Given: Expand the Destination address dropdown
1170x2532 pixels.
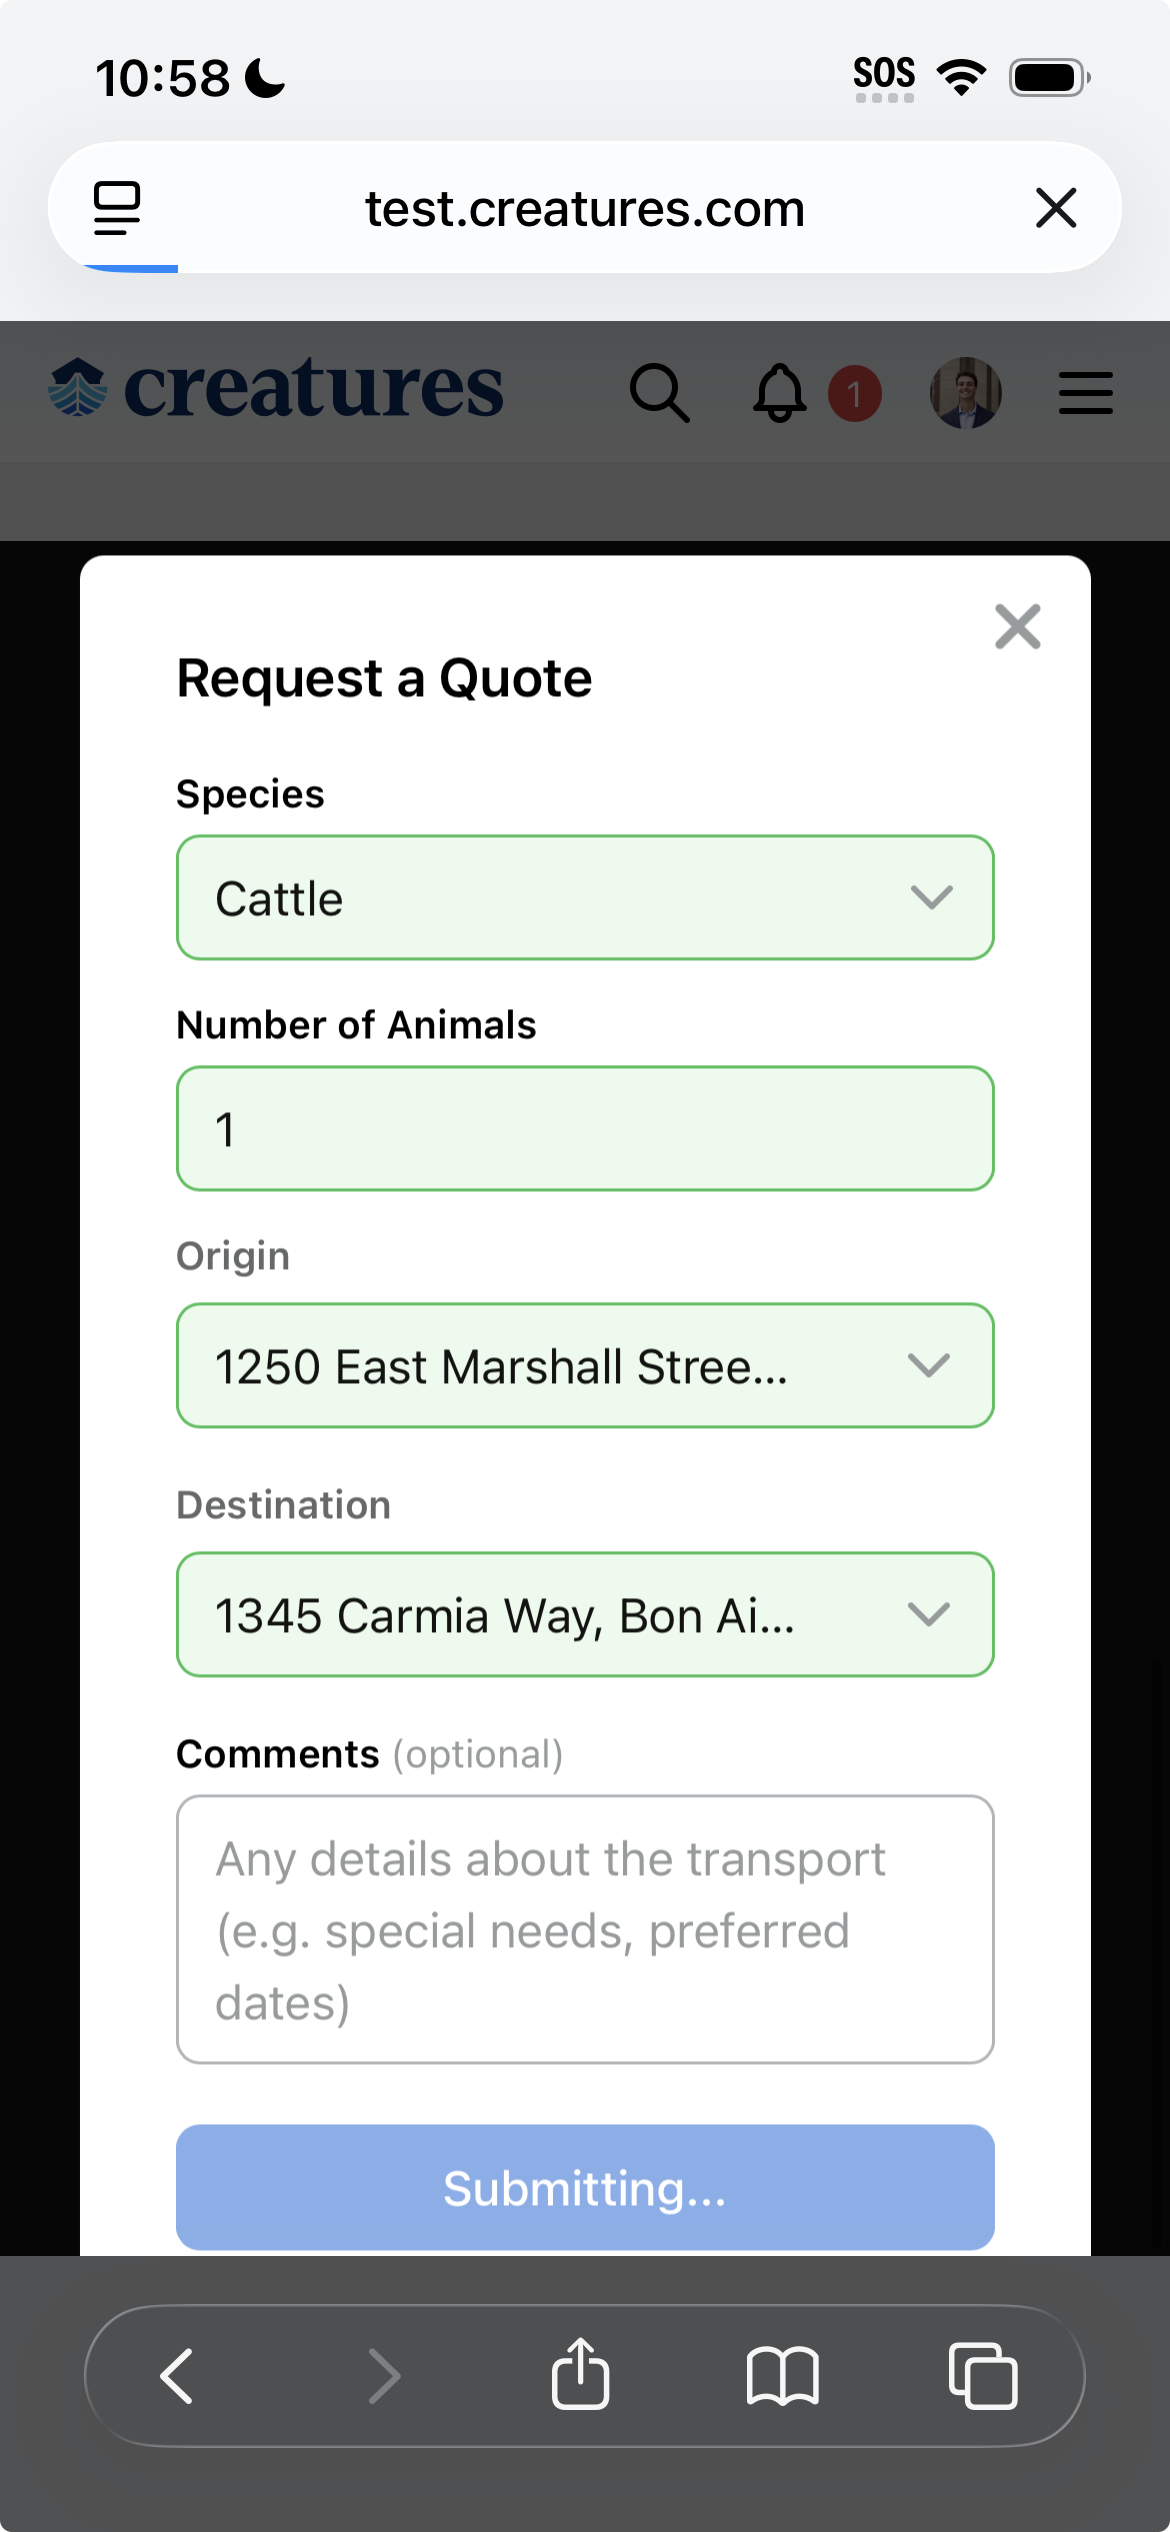Looking at the screenshot, I should 585,1615.
